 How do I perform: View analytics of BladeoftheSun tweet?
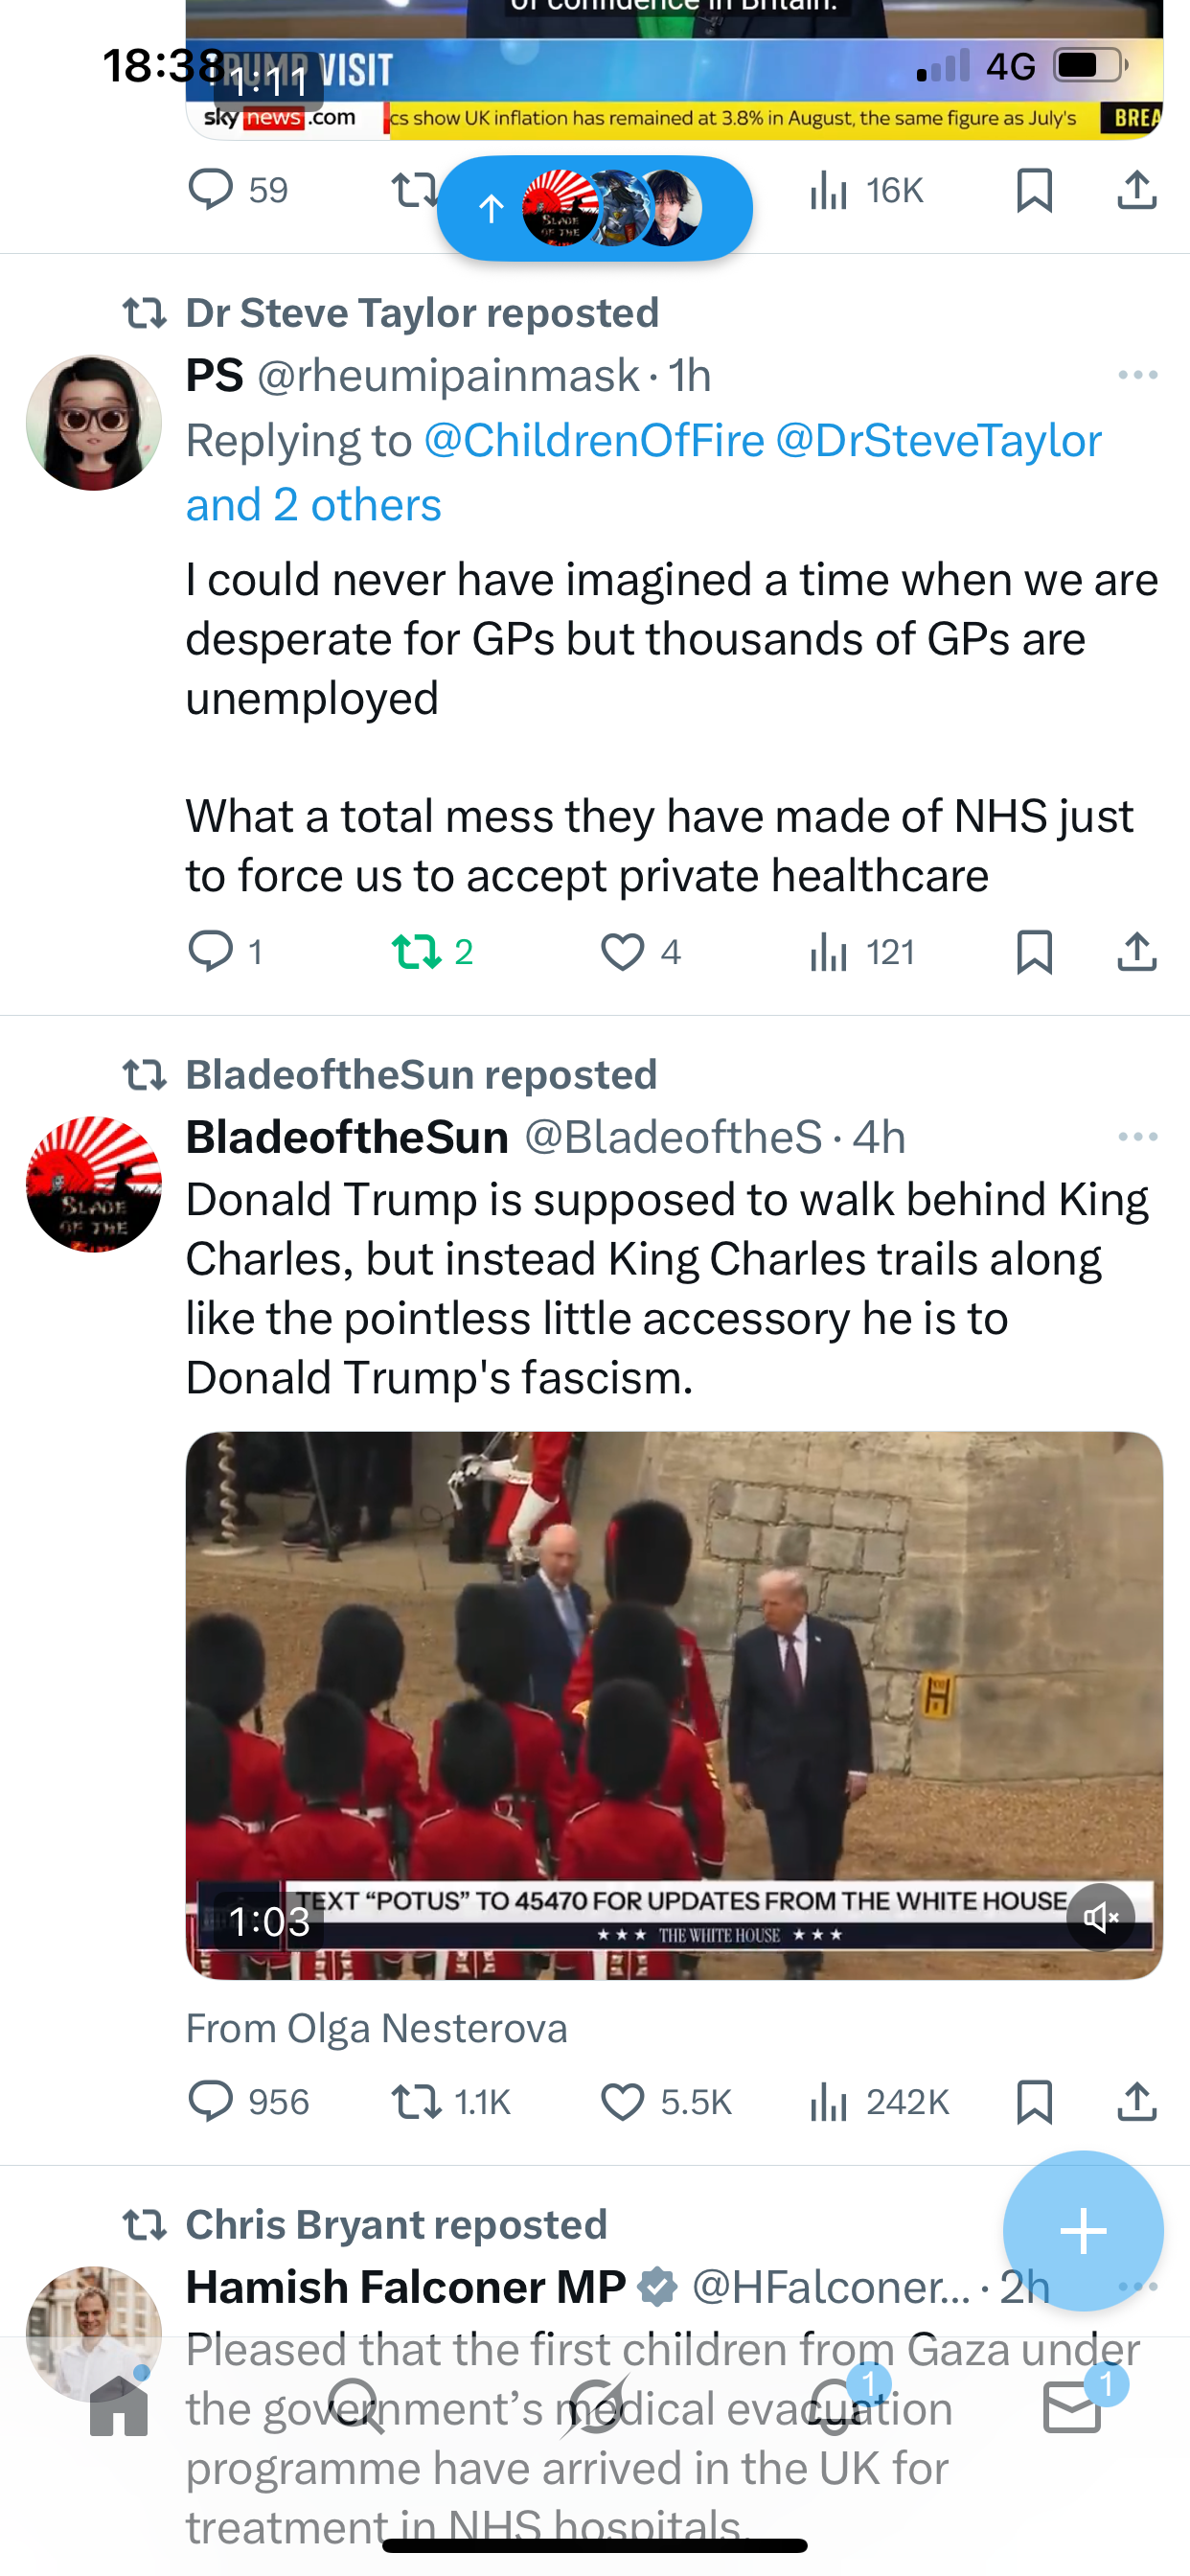tap(829, 2102)
